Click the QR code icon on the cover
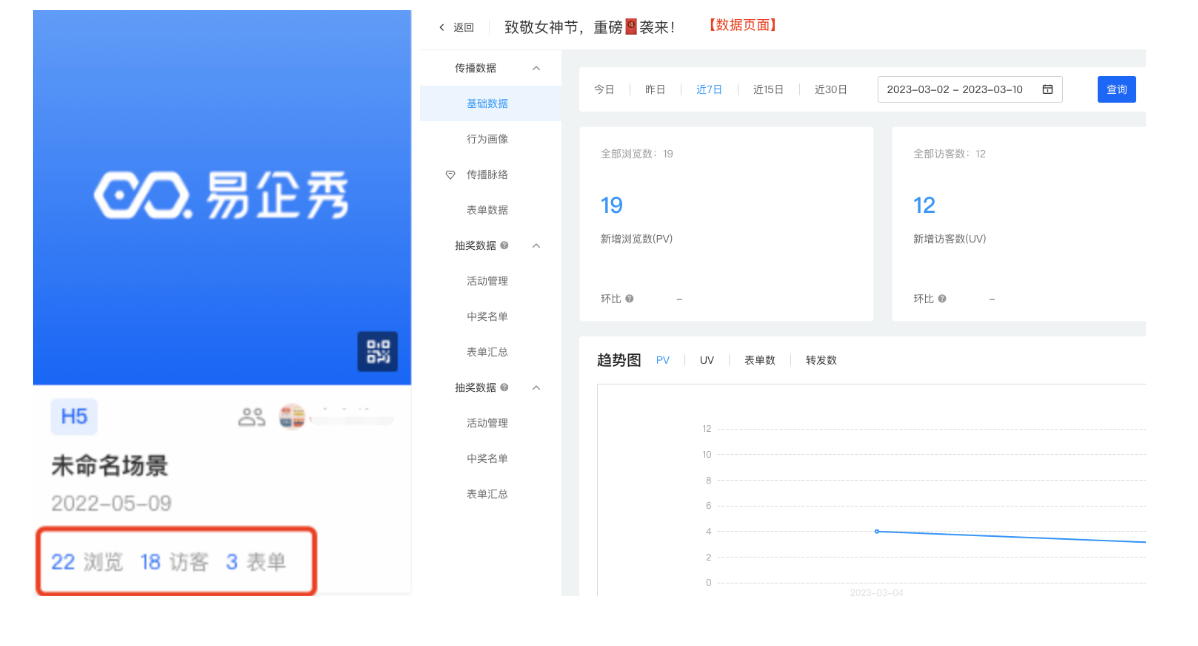Screen dimensions: 1198x646 pos(377,352)
